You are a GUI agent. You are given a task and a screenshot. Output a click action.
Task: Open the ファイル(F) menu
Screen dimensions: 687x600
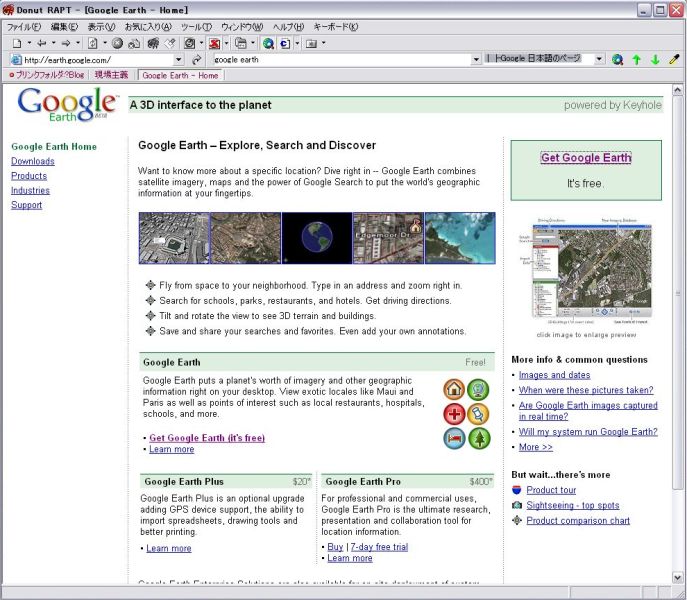[24, 27]
